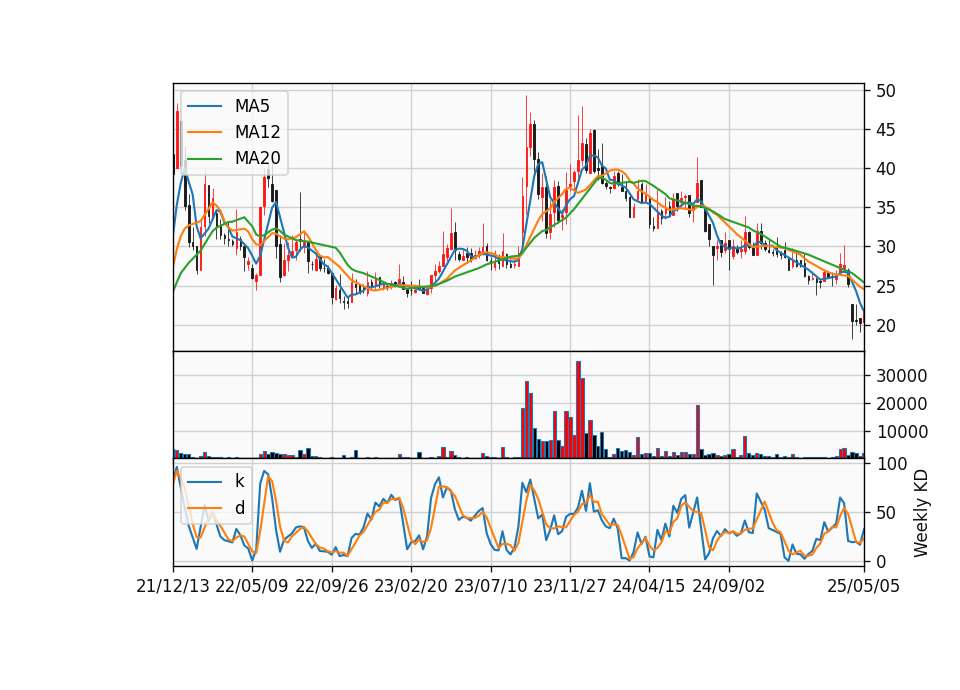Screen dimensions: 960x690
Task: Click the green MA20 legend line sample
Action: 204,158
